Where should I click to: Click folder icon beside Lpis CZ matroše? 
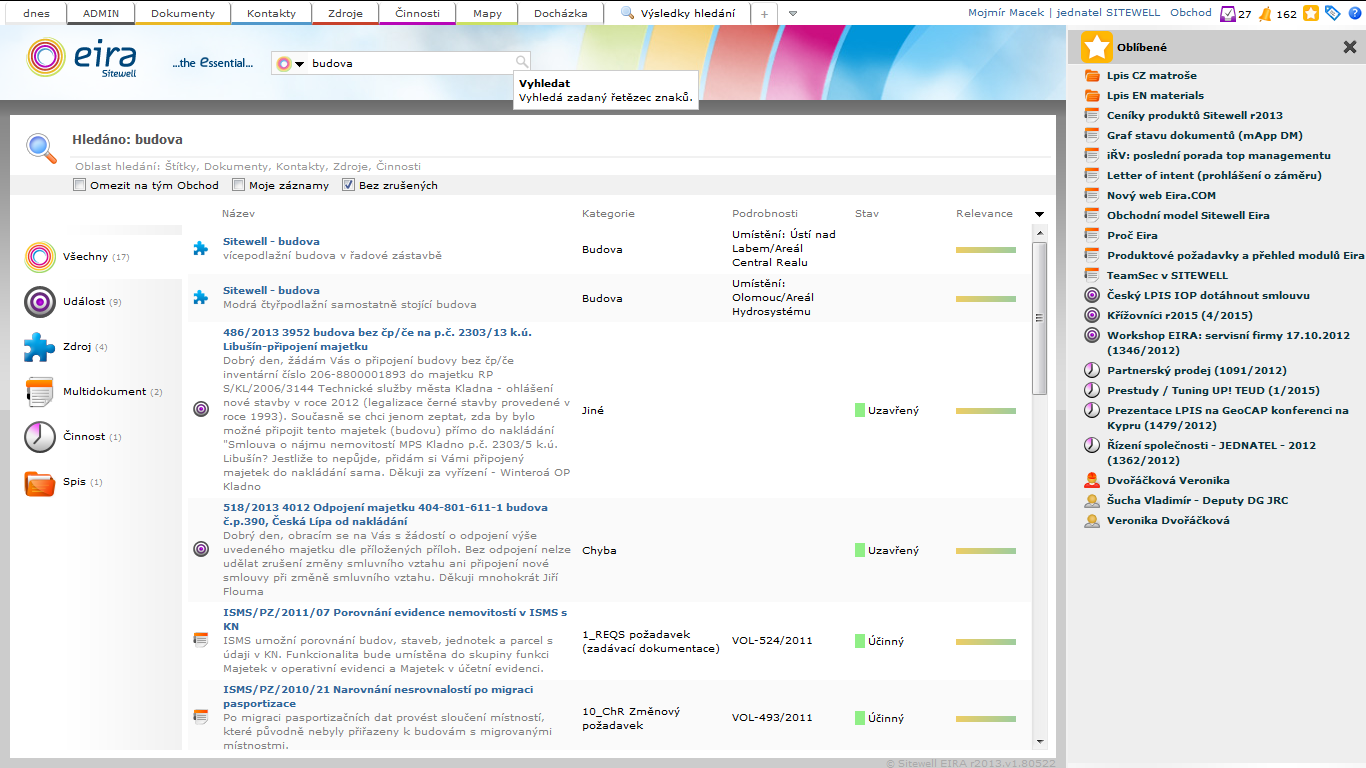coord(1092,76)
